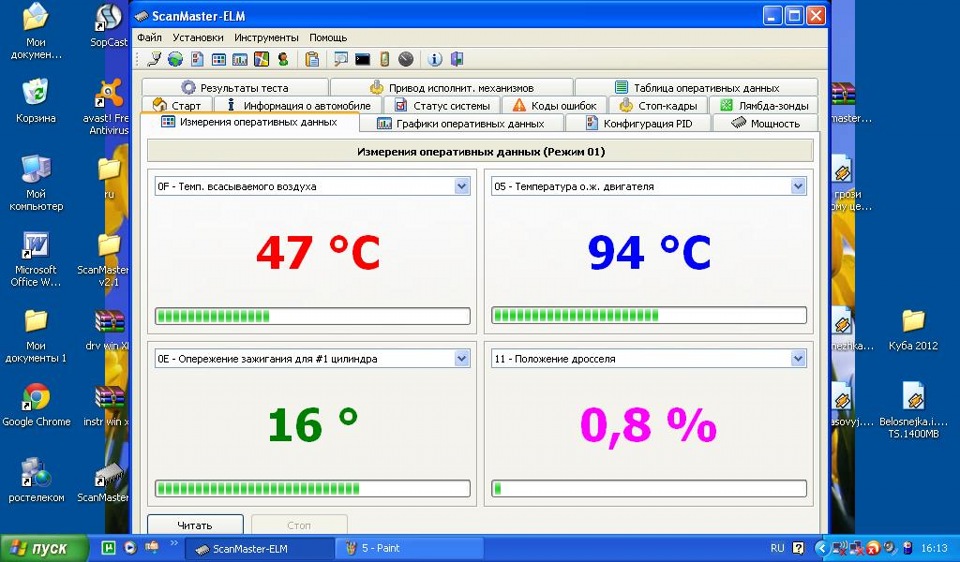Open the пуск Start button
The height and width of the screenshot is (562, 960).
pyautogui.click(x=44, y=548)
